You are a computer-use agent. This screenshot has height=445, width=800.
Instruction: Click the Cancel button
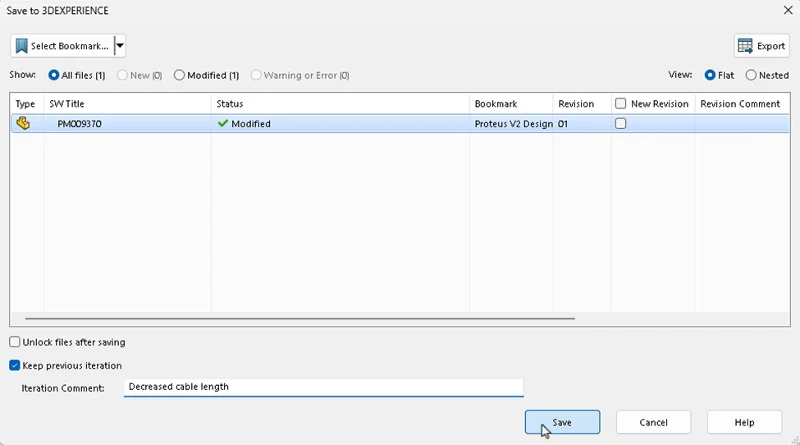click(x=653, y=422)
